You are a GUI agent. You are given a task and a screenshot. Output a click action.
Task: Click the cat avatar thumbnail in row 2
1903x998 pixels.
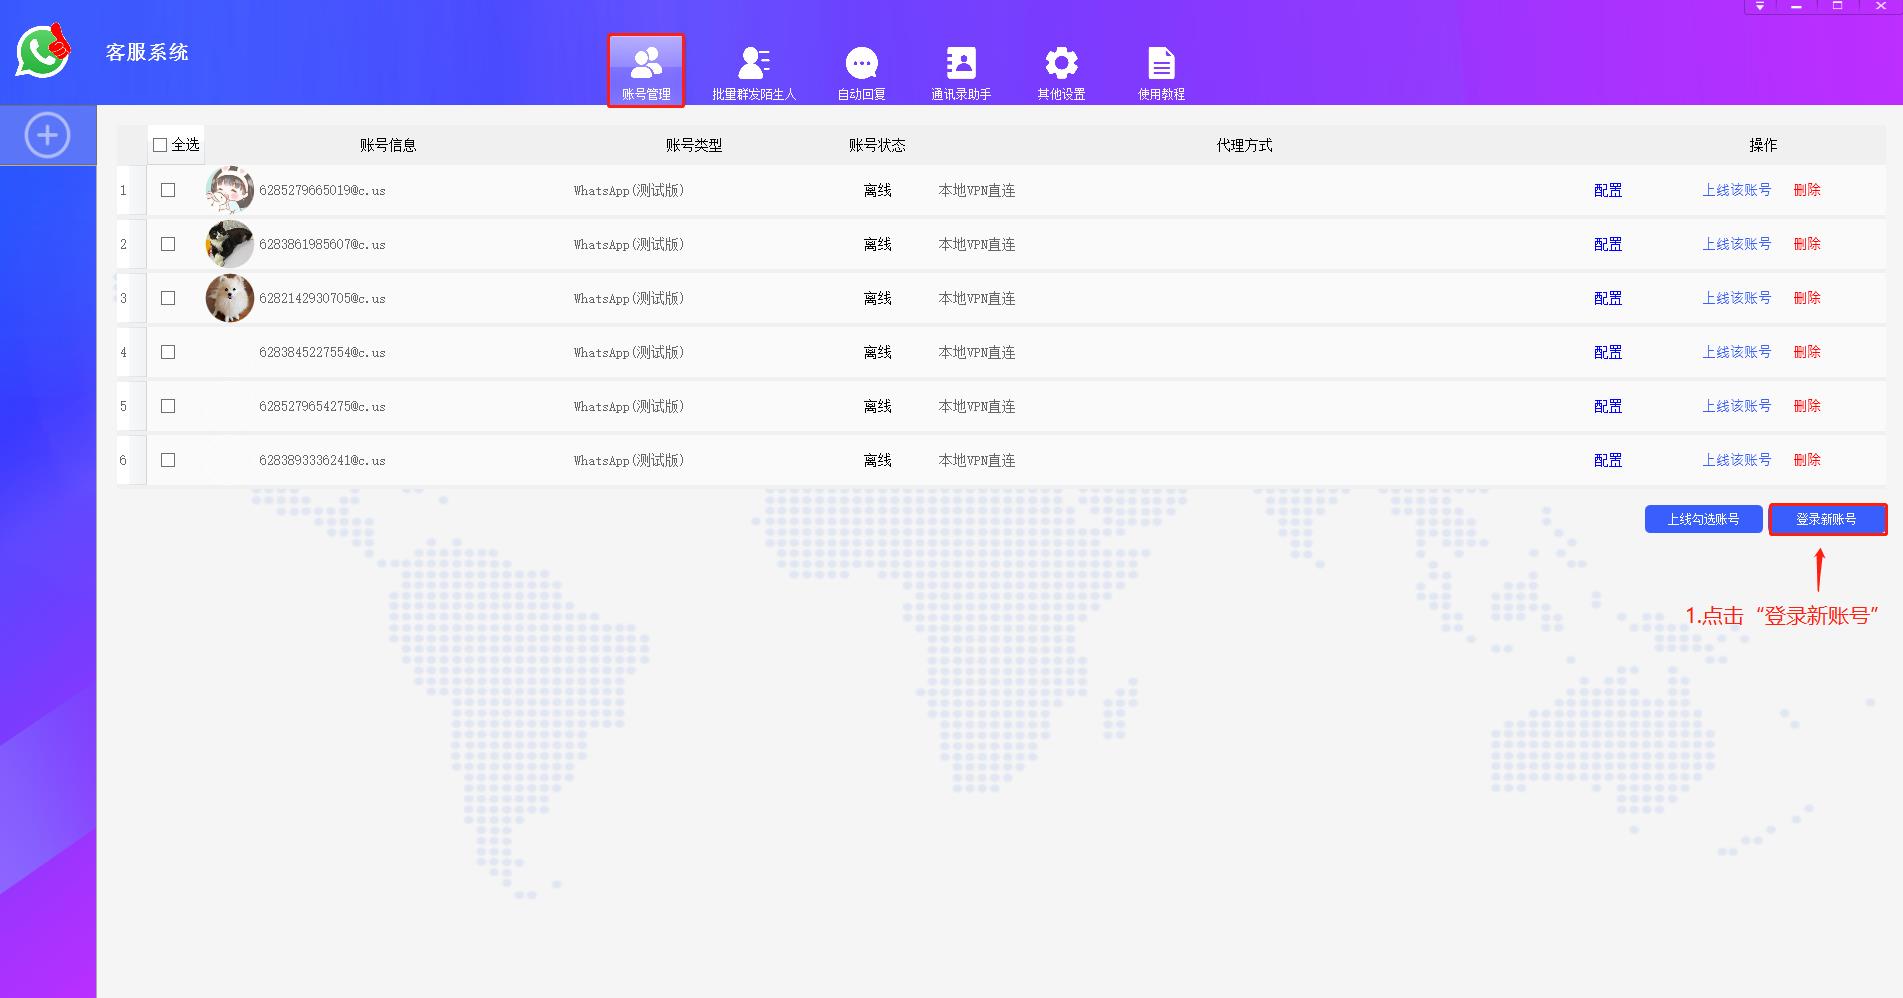click(x=229, y=244)
